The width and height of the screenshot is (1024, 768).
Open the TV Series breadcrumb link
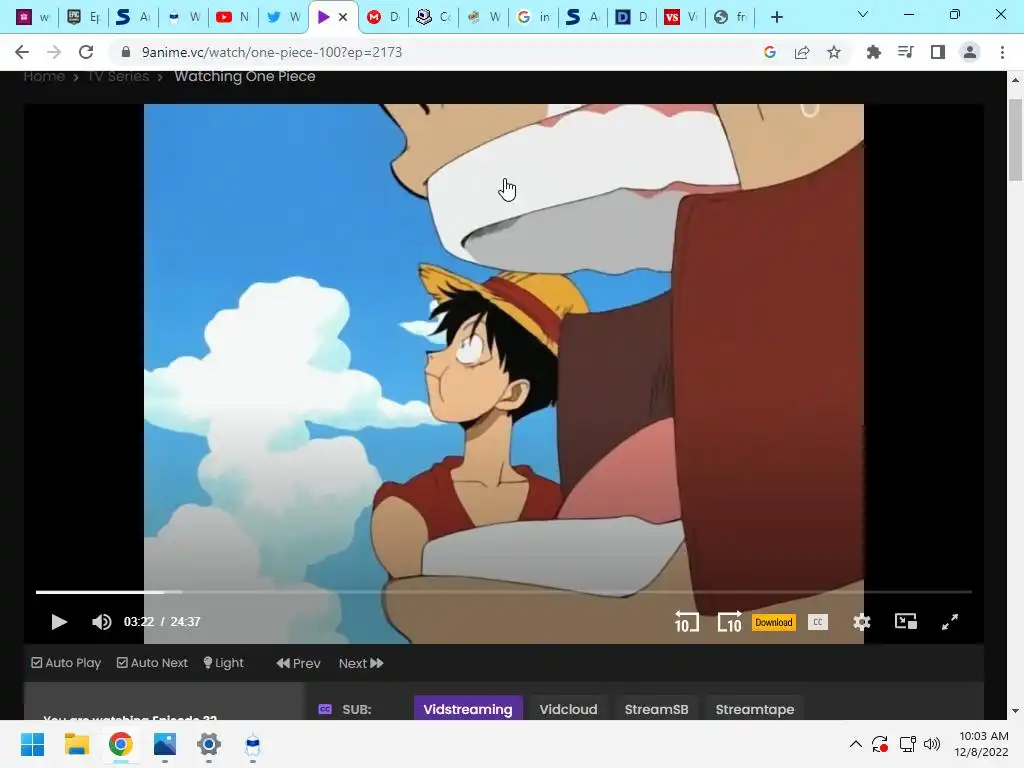pyautogui.click(x=118, y=76)
